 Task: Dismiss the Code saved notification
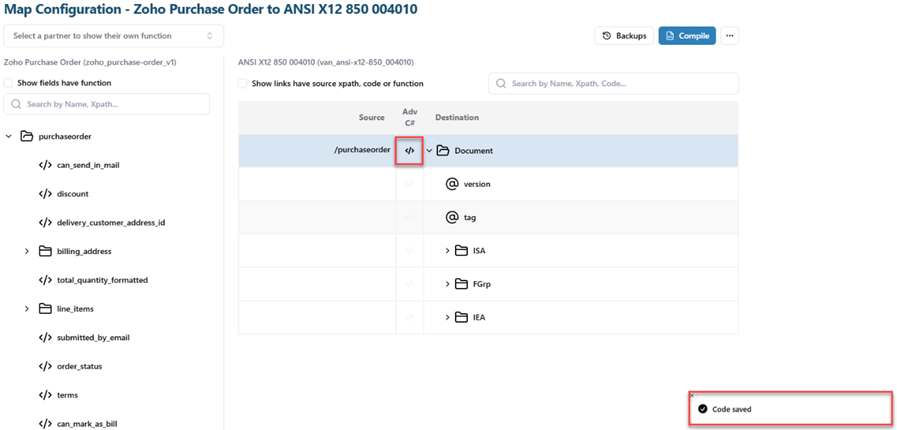[x=692, y=395]
